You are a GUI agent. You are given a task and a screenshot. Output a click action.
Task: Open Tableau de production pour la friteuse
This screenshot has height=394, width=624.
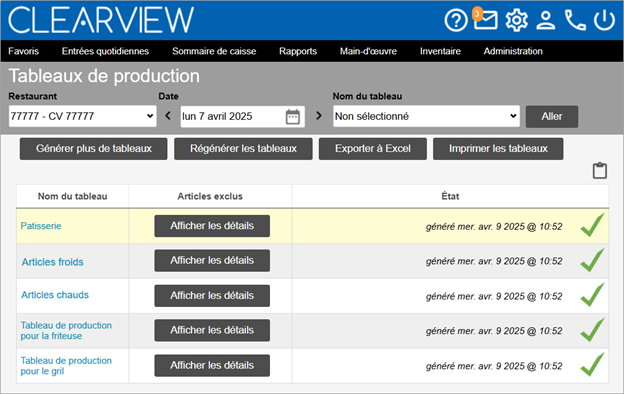click(x=66, y=331)
